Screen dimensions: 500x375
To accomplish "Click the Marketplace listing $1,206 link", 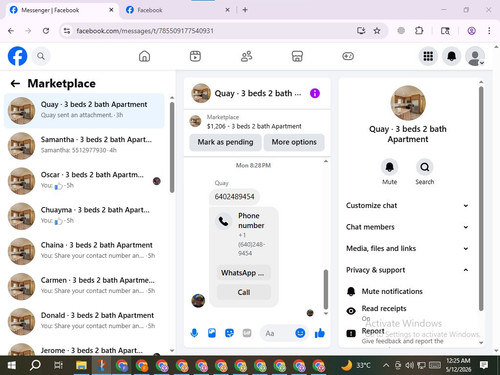I will 254,126.
